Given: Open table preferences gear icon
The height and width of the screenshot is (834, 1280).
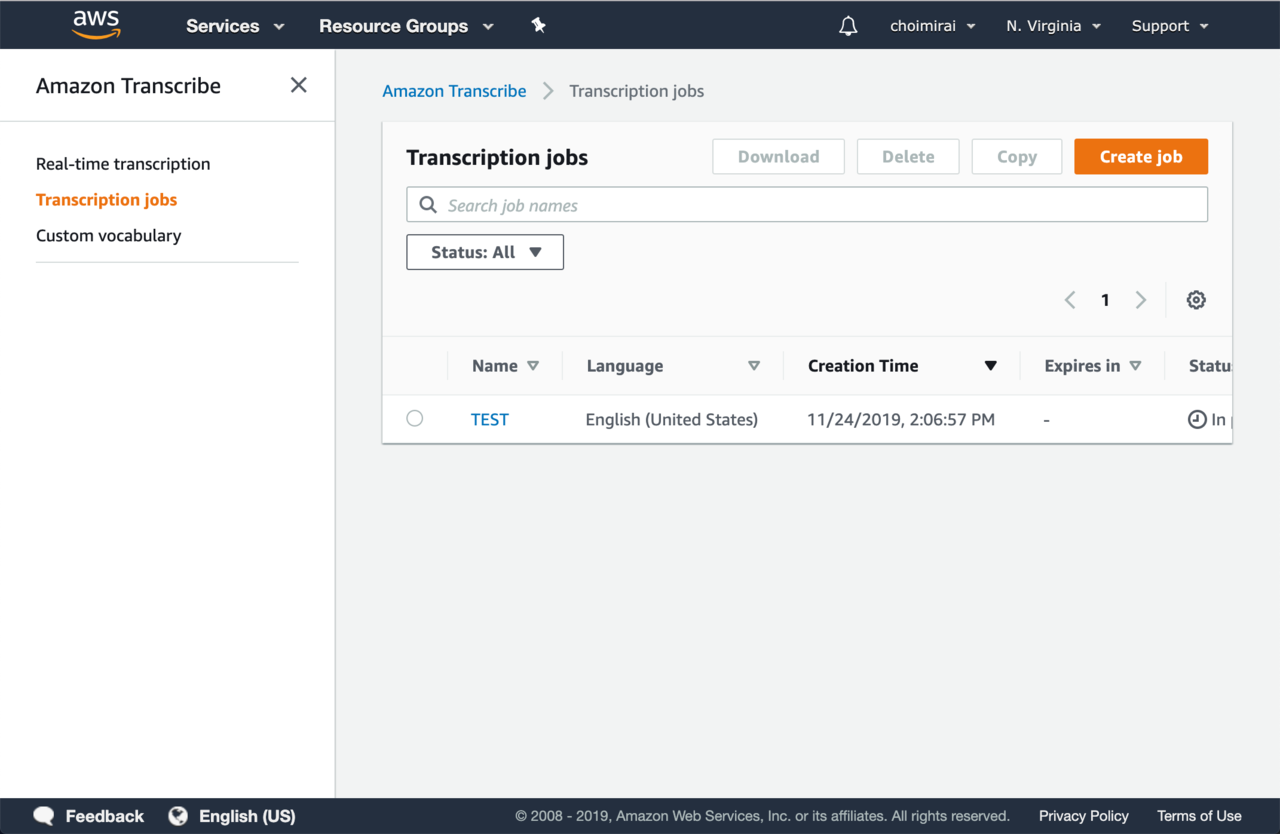Looking at the screenshot, I should tap(1196, 300).
